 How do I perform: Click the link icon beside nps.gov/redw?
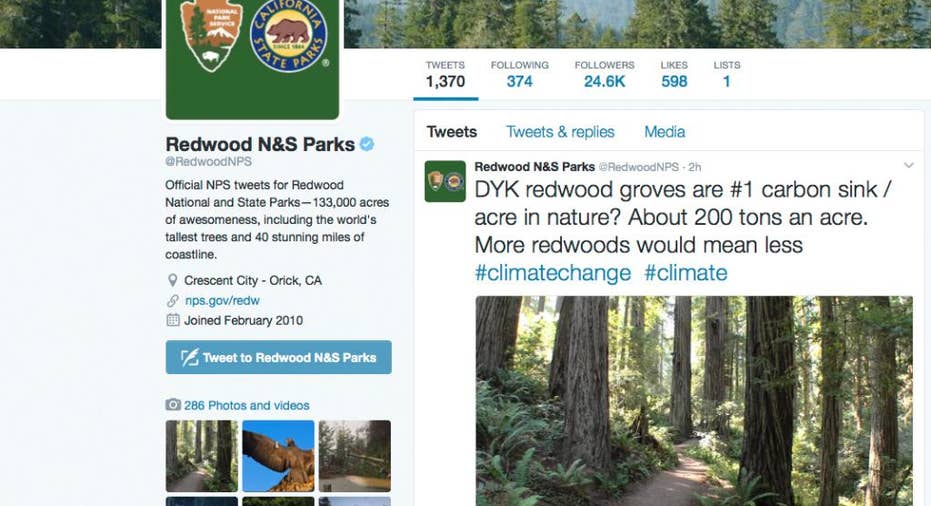tap(173, 301)
